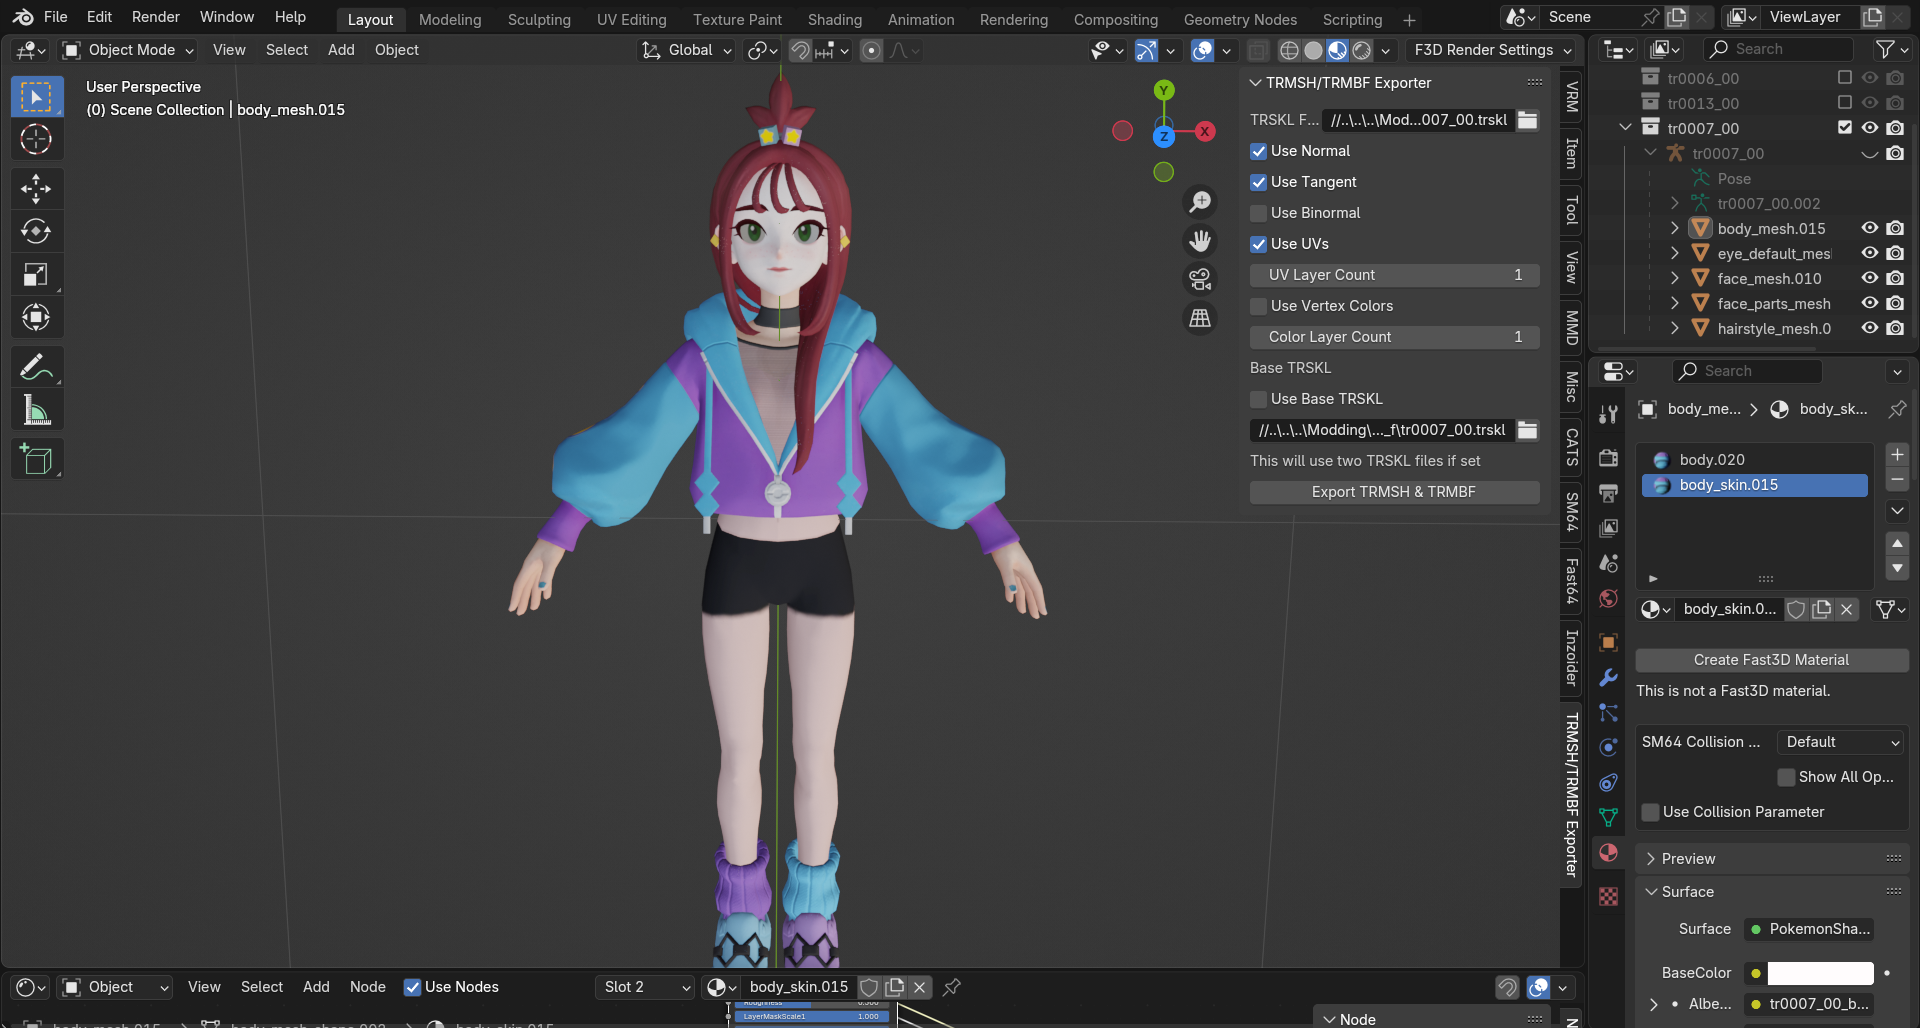Viewport: 1920px width, 1028px height.
Task: Open the Texture properties tab
Action: [x=1608, y=897]
